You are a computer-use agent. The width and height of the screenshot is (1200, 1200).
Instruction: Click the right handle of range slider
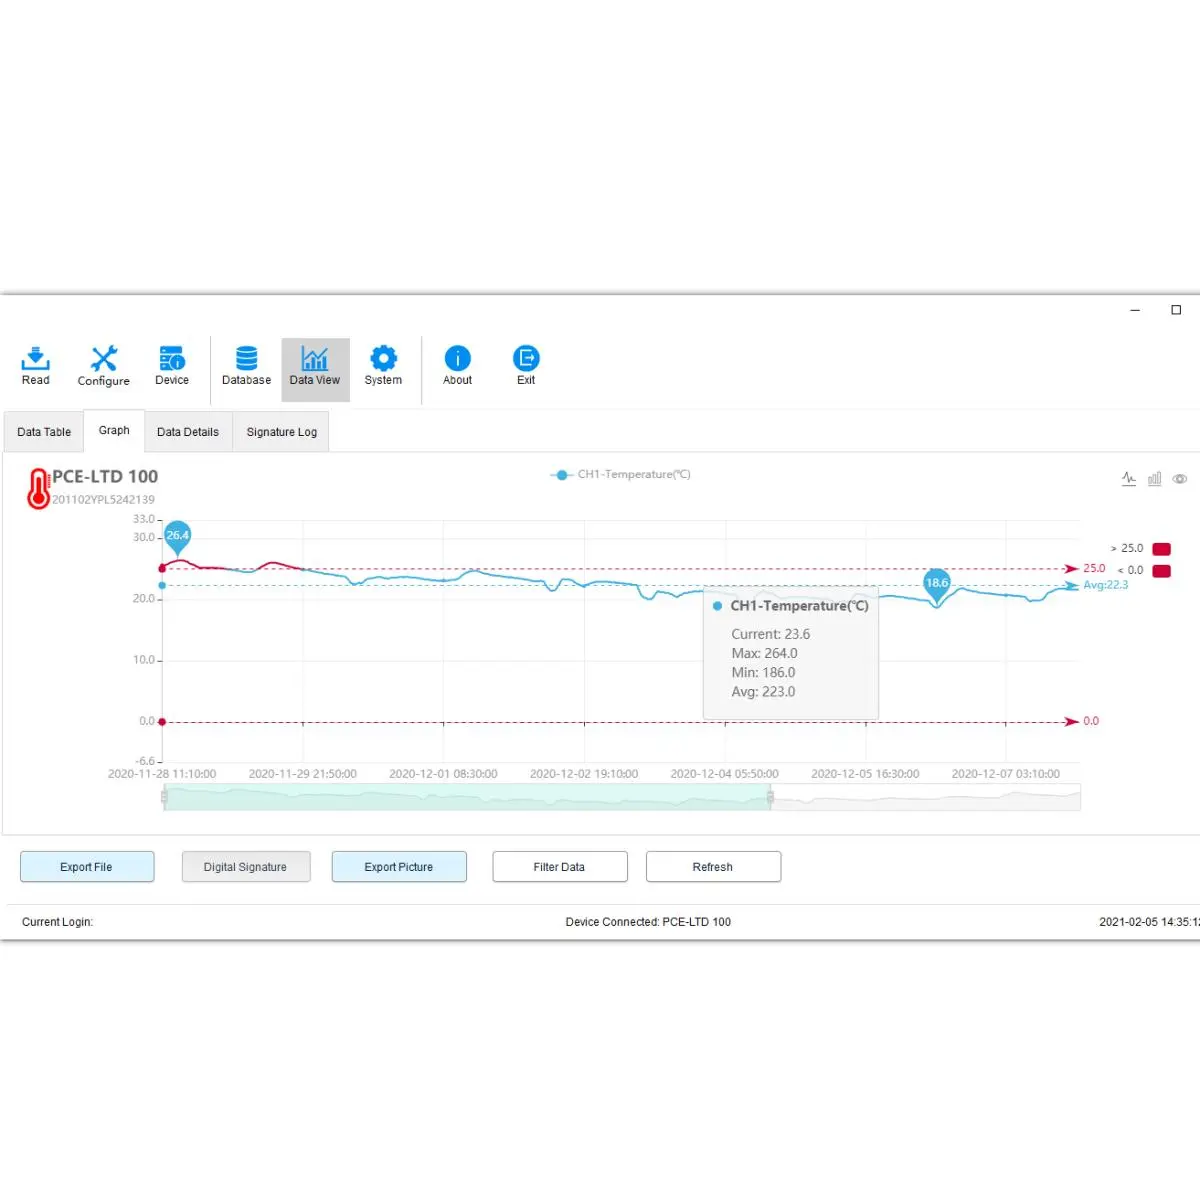pyautogui.click(x=770, y=797)
